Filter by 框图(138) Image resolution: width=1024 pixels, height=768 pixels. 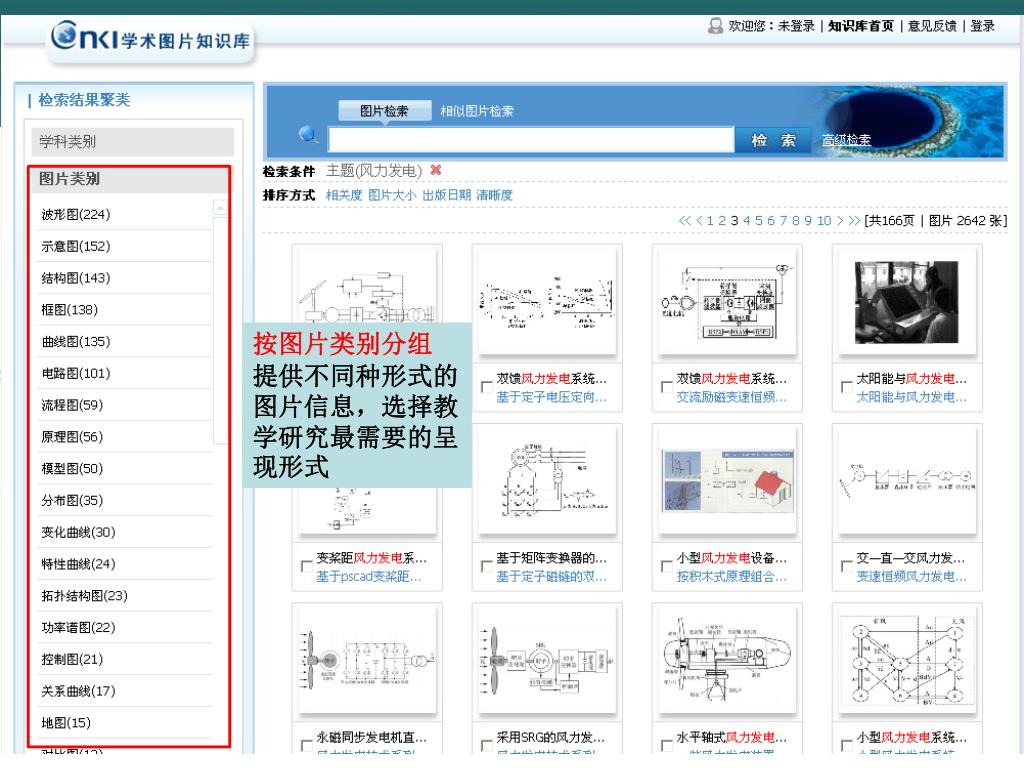tap(69, 310)
